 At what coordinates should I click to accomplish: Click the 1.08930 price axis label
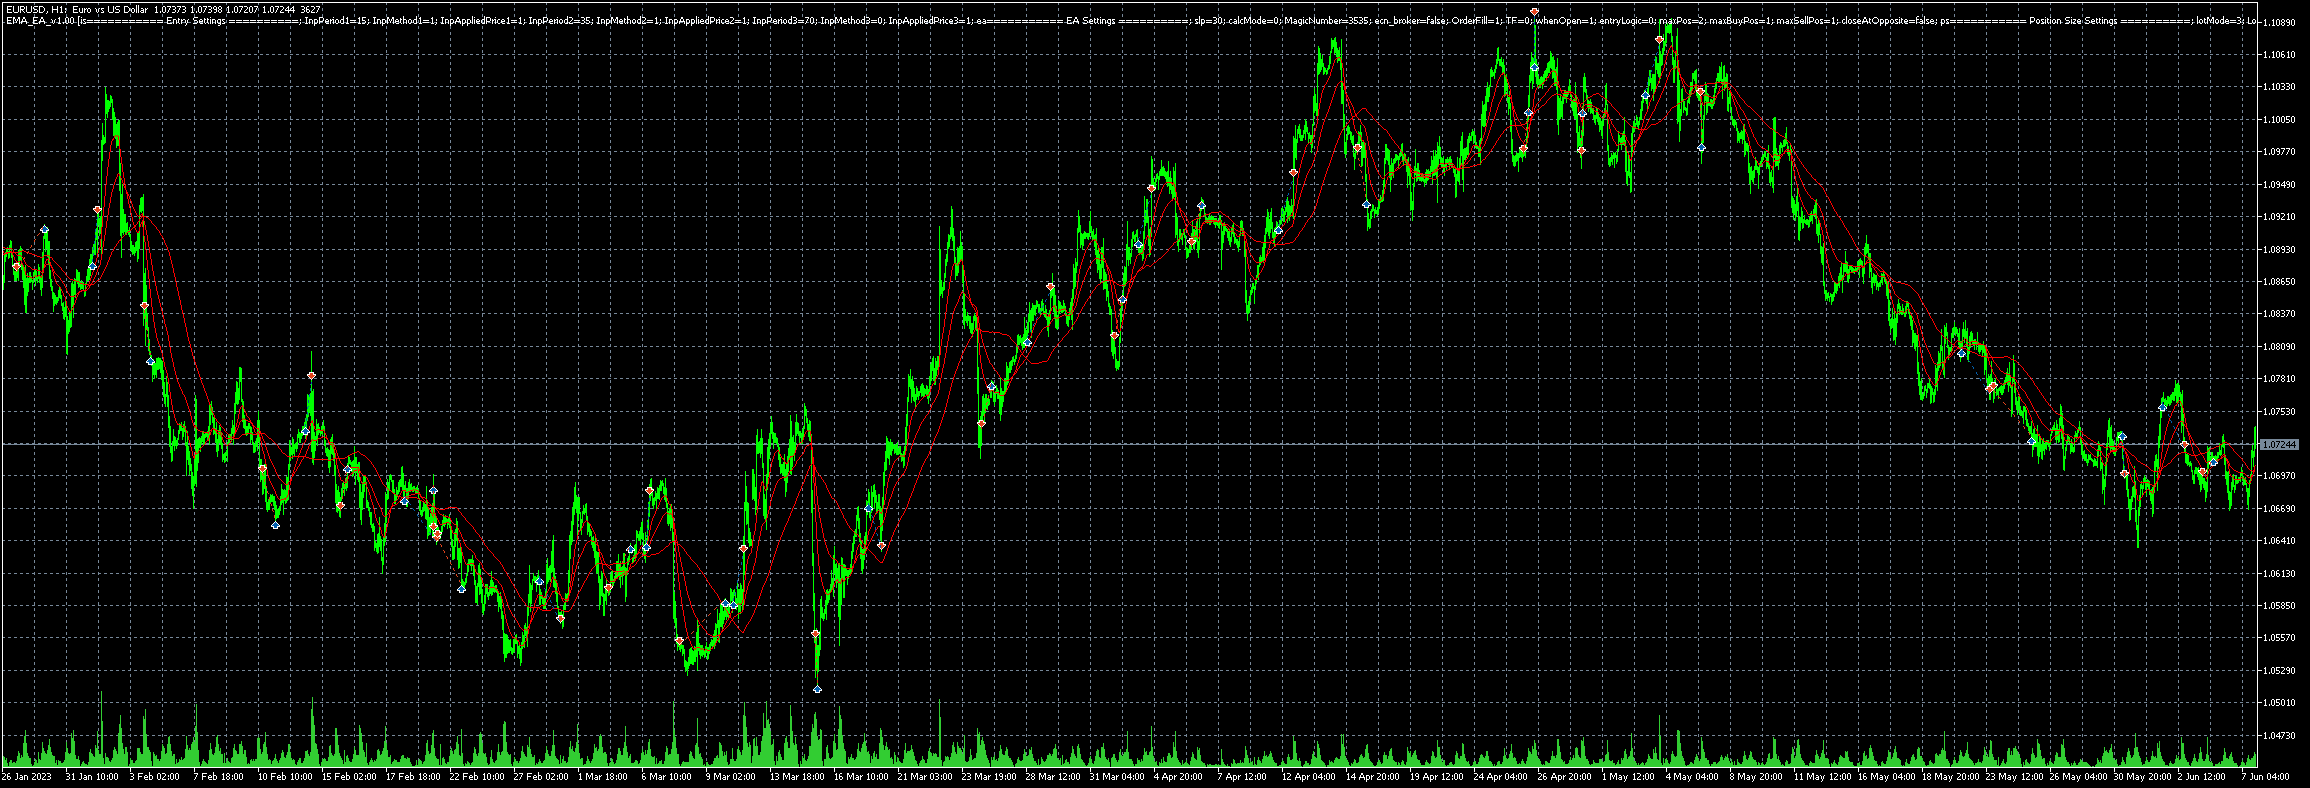[2281, 249]
